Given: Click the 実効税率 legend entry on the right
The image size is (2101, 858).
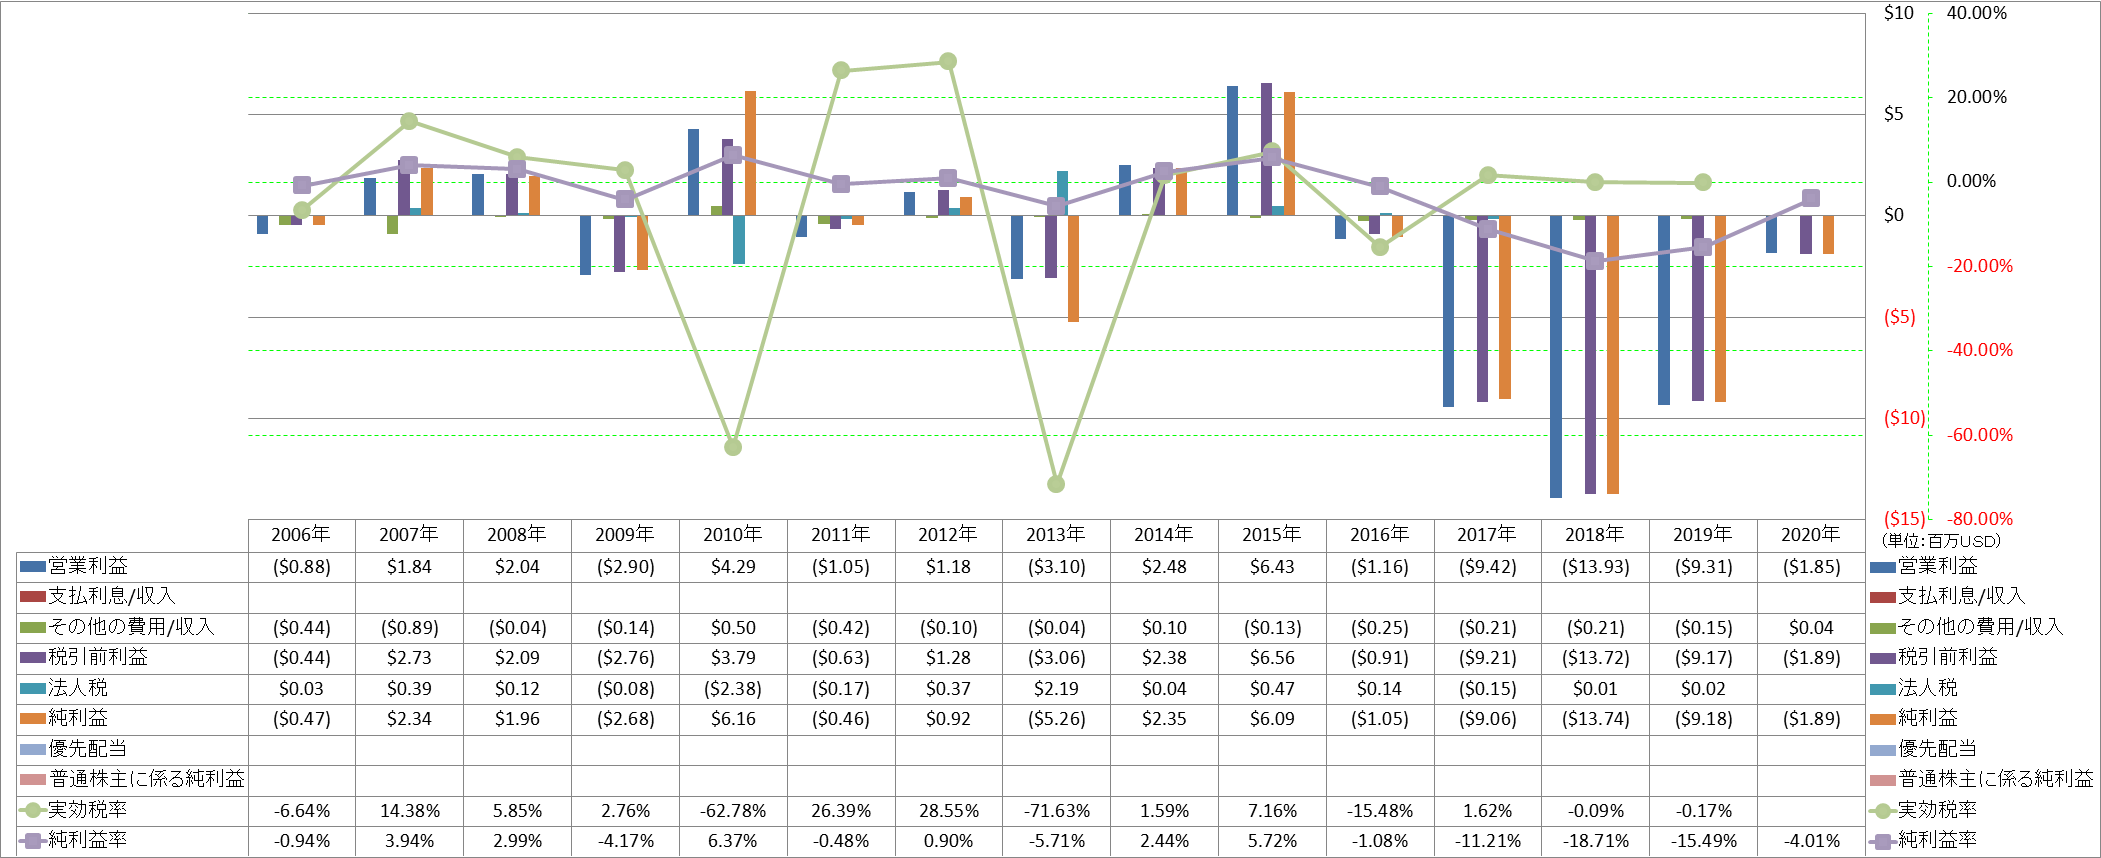Looking at the screenshot, I should tap(1937, 810).
